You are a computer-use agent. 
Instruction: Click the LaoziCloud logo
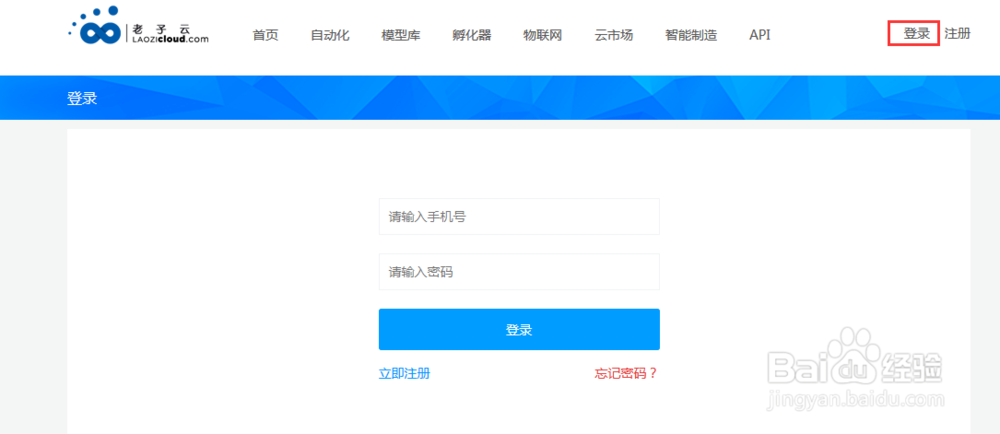(138, 26)
